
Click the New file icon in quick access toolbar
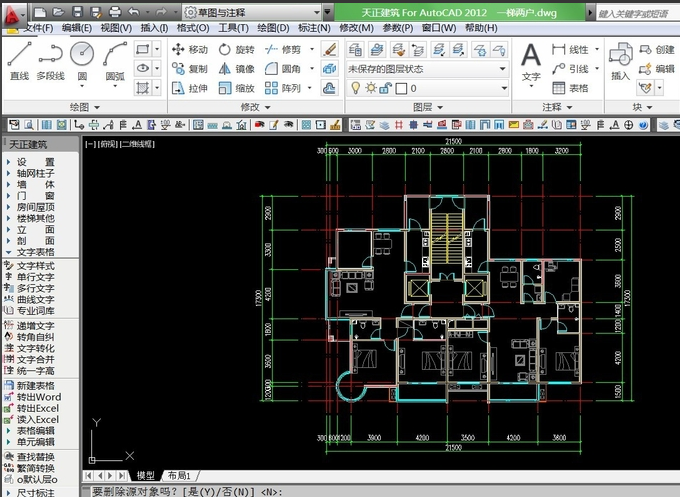pos(40,12)
